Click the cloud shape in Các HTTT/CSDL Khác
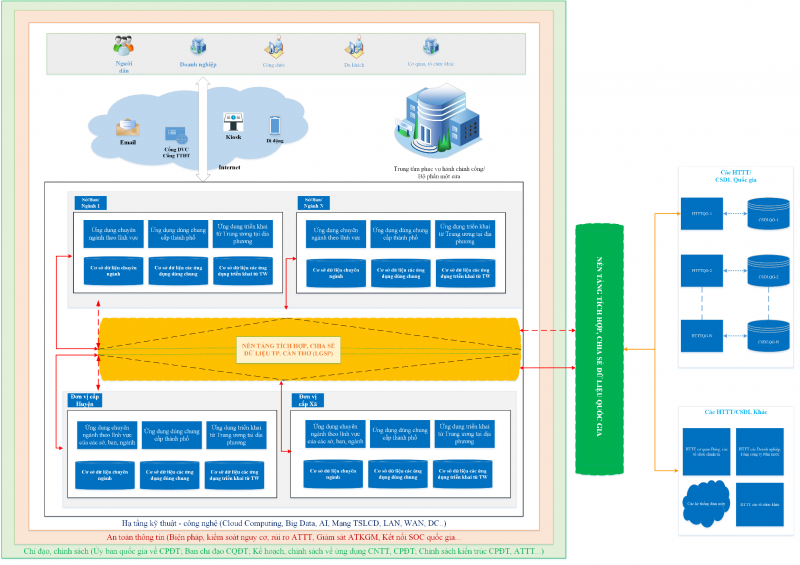Image resolution: width=800 pixels, height=565 pixels. 706,504
